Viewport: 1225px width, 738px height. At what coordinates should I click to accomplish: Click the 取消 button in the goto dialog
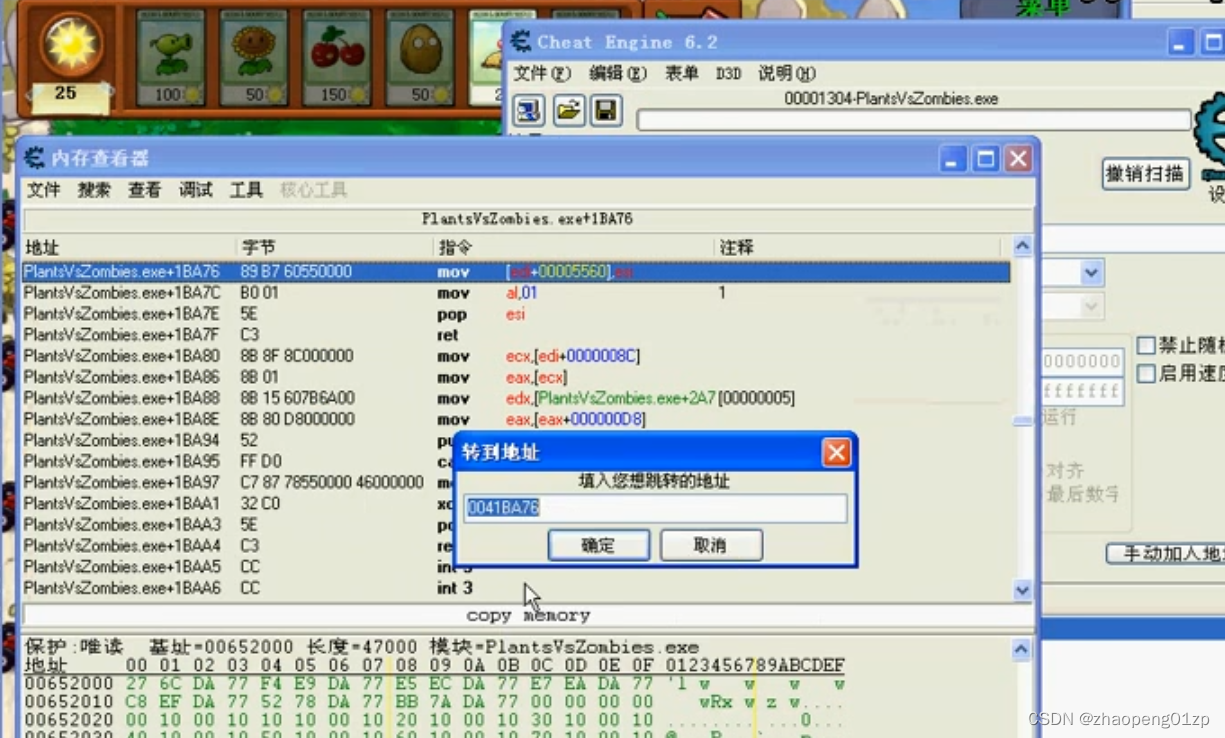coord(711,546)
